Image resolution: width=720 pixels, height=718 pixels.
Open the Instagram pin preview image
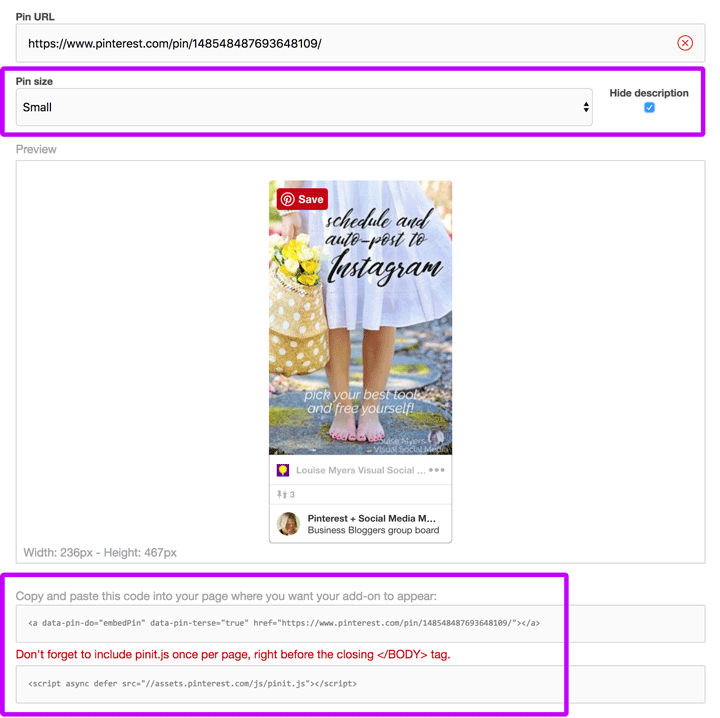point(360,317)
